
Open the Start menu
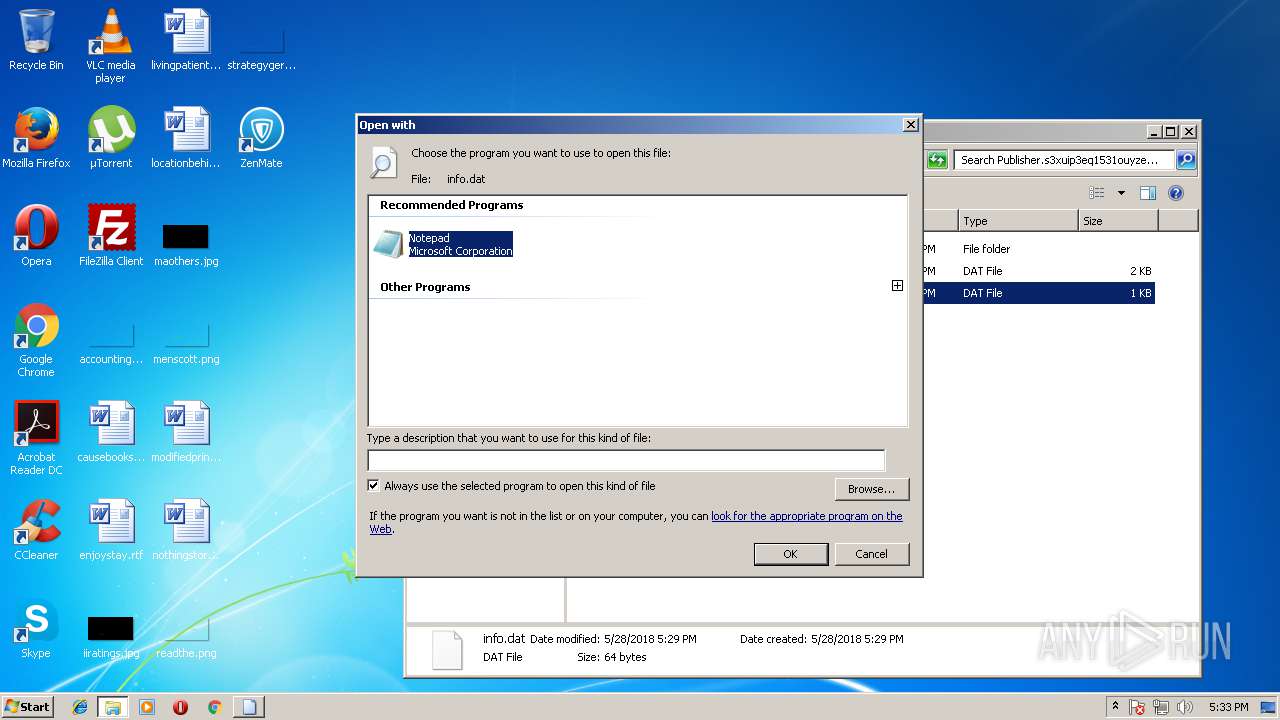point(28,706)
